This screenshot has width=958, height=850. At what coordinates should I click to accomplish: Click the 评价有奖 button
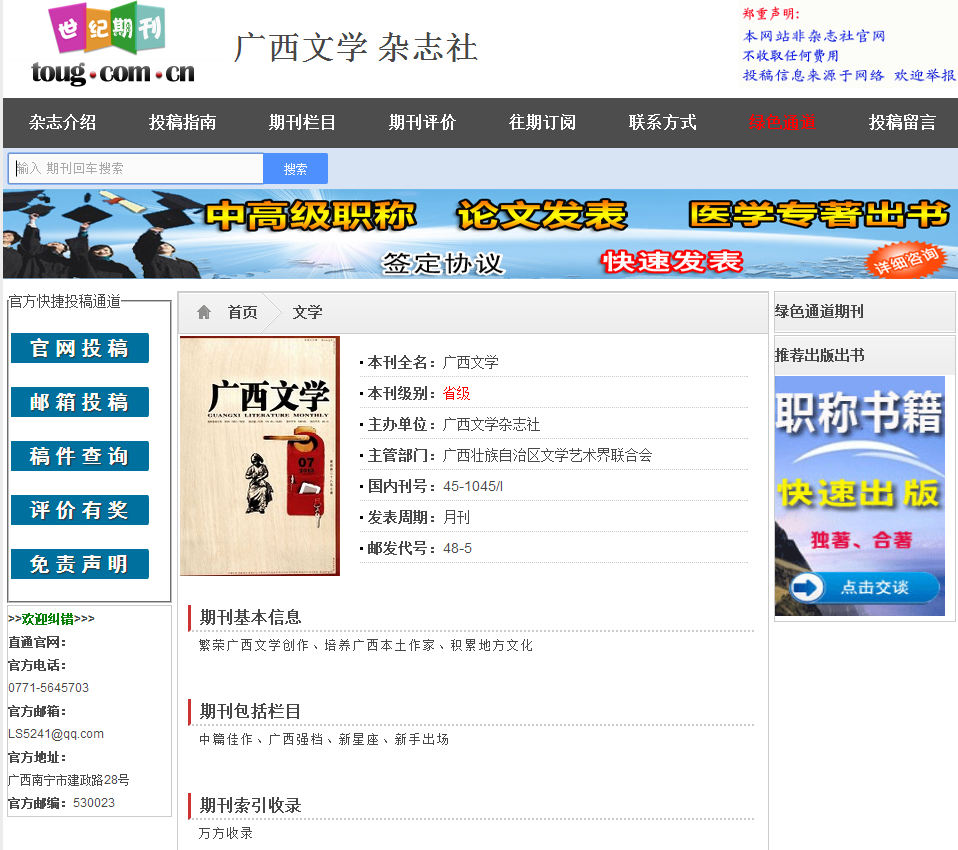80,510
